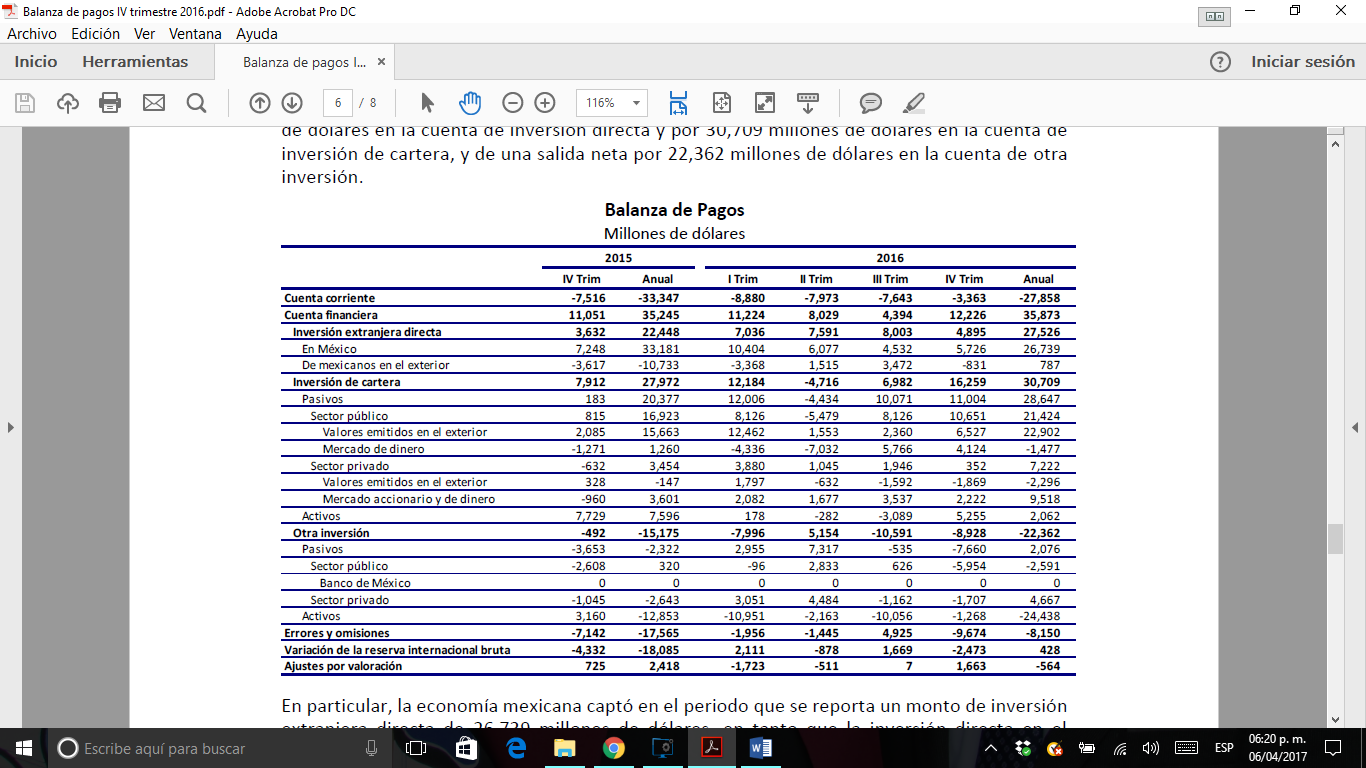Click the scrollbar up arrow
Image resolution: width=1366 pixels, height=768 pixels.
[1335, 144]
